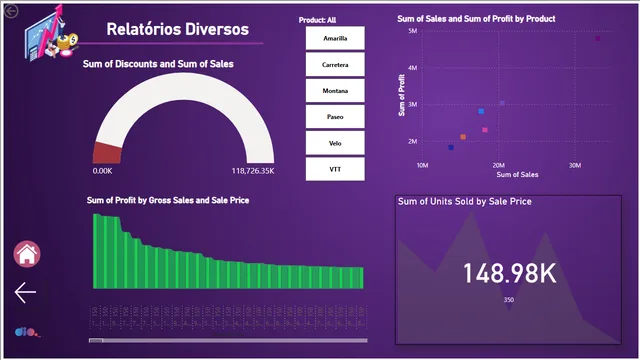Click the white left arrow navigation icon

(25, 292)
